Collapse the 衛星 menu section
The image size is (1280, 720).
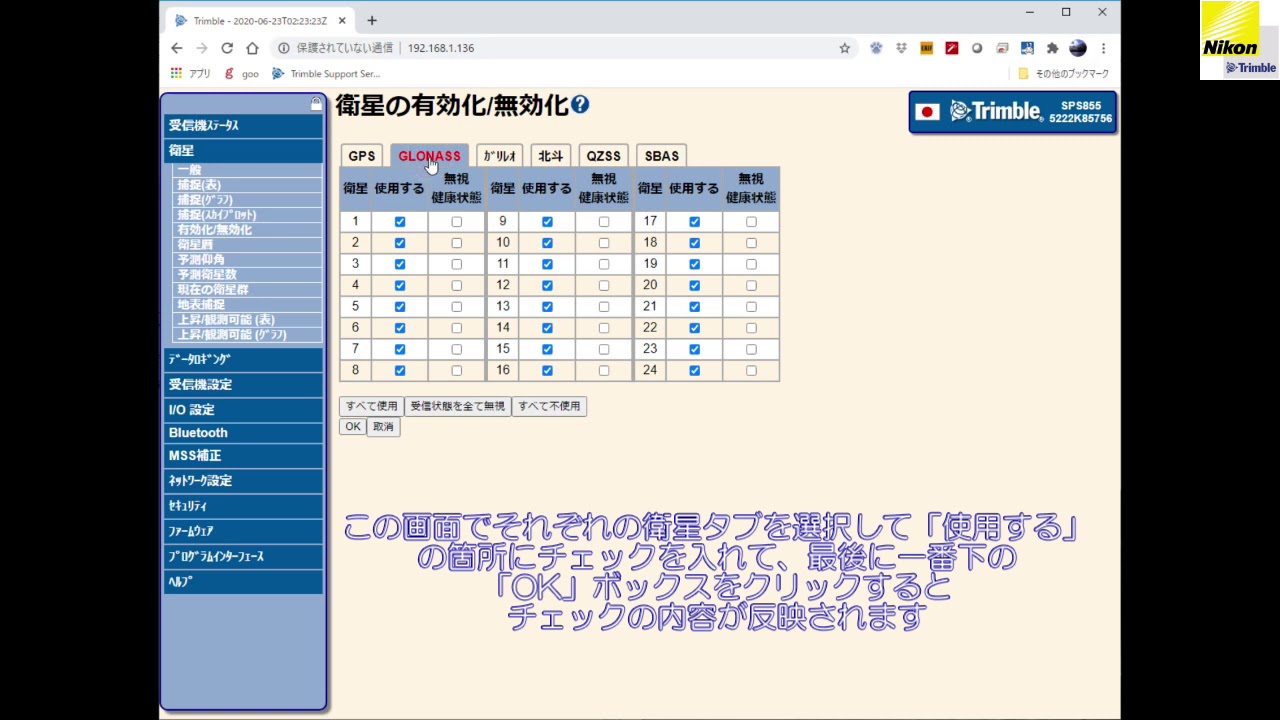coord(243,151)
